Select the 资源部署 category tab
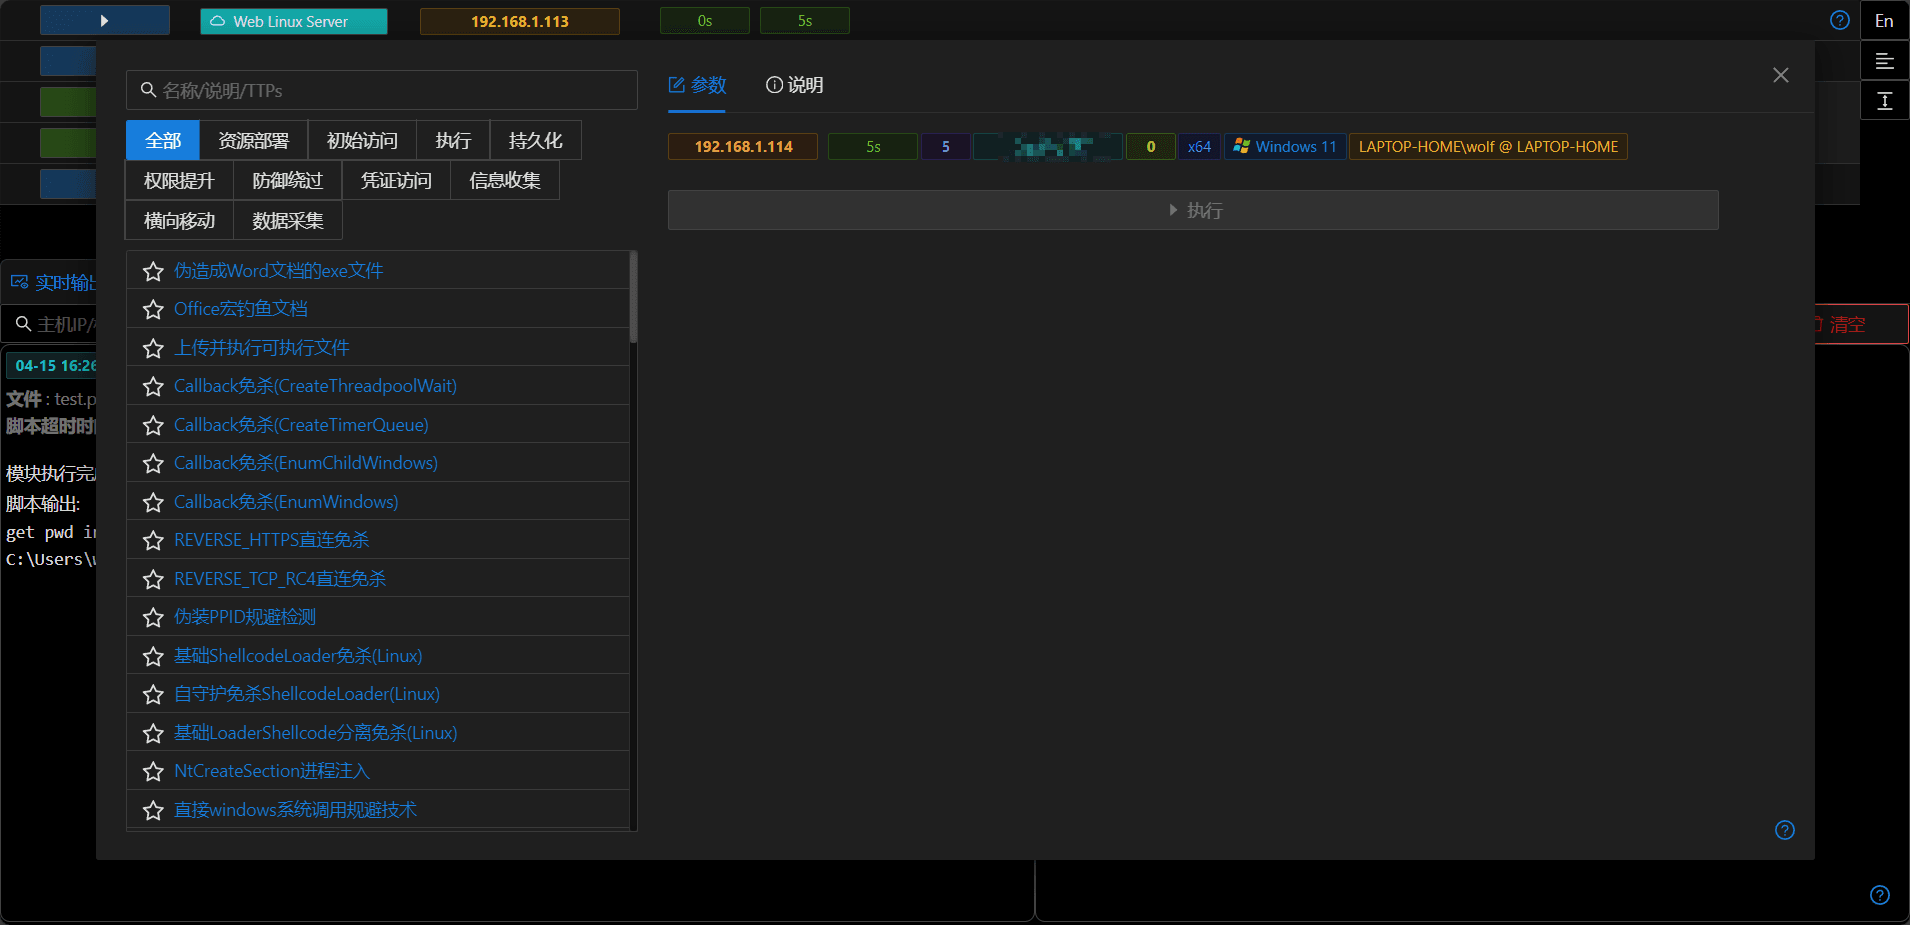 pos(254,140)
